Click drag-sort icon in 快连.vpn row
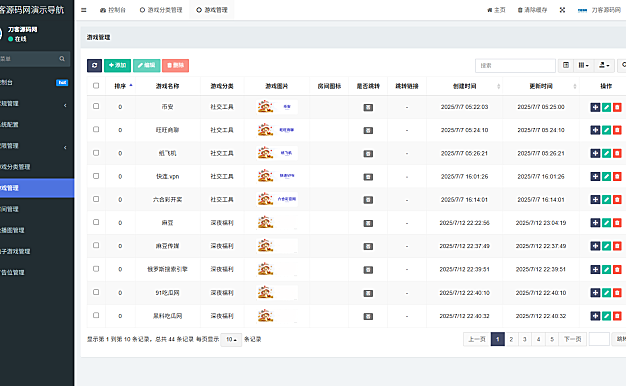Screen dimensions: 626x386 [x=595, y=176]
